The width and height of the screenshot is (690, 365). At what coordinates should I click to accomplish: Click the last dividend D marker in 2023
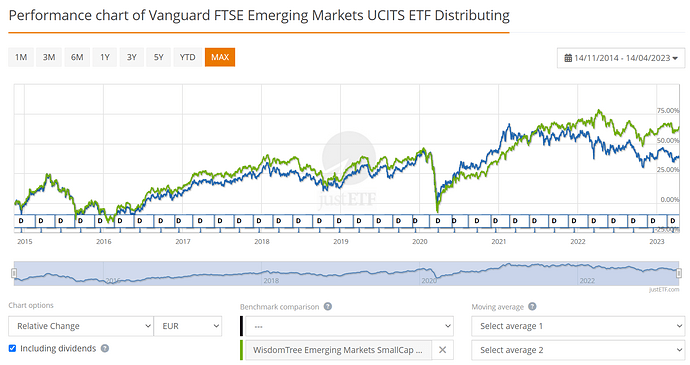672,221
